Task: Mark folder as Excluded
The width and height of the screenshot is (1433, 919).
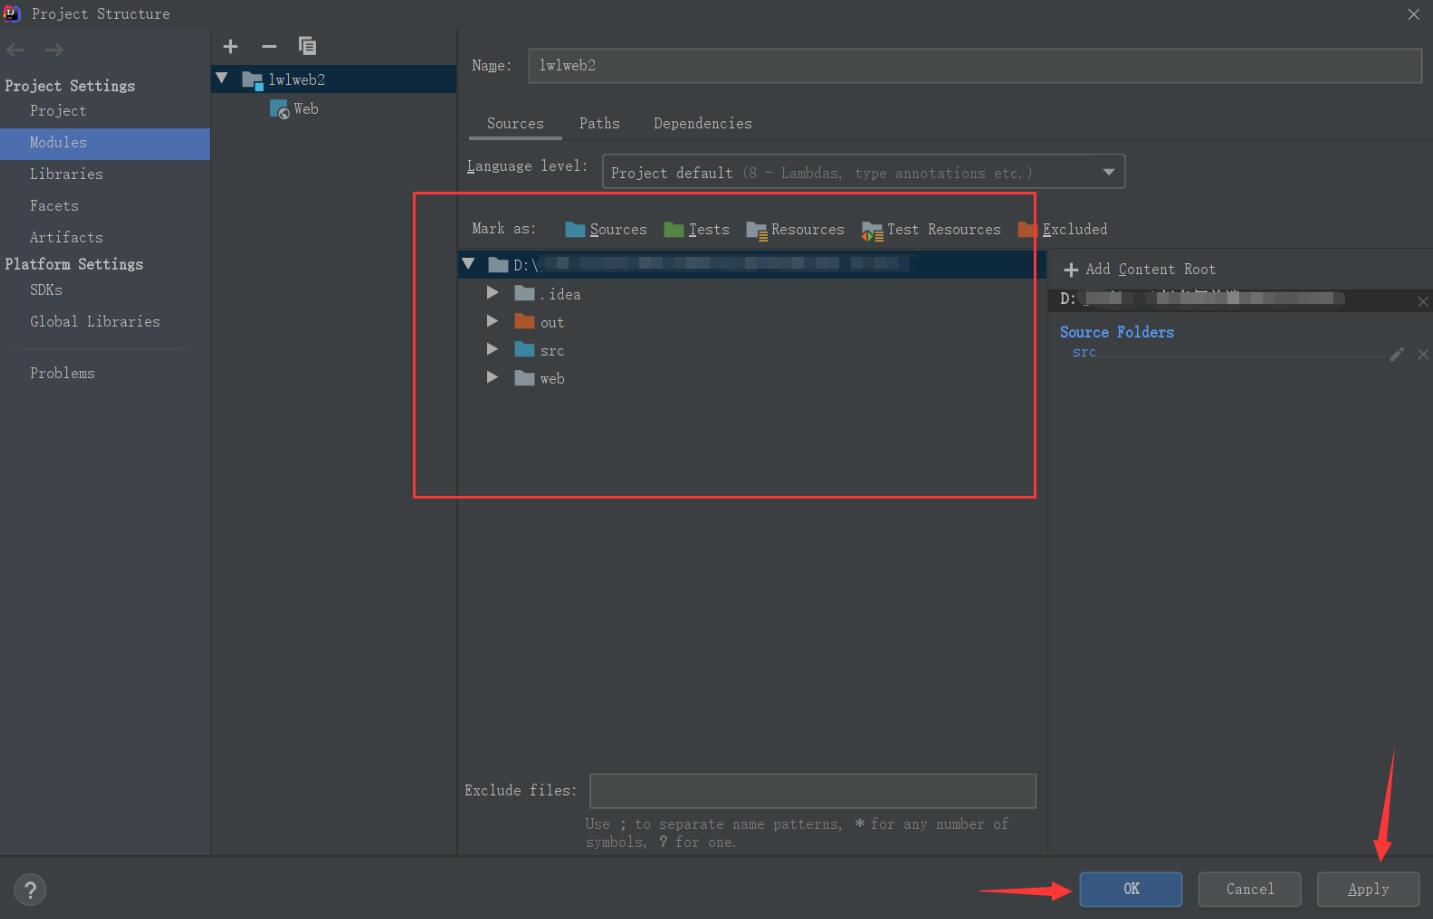Action: coord(1063,229)
